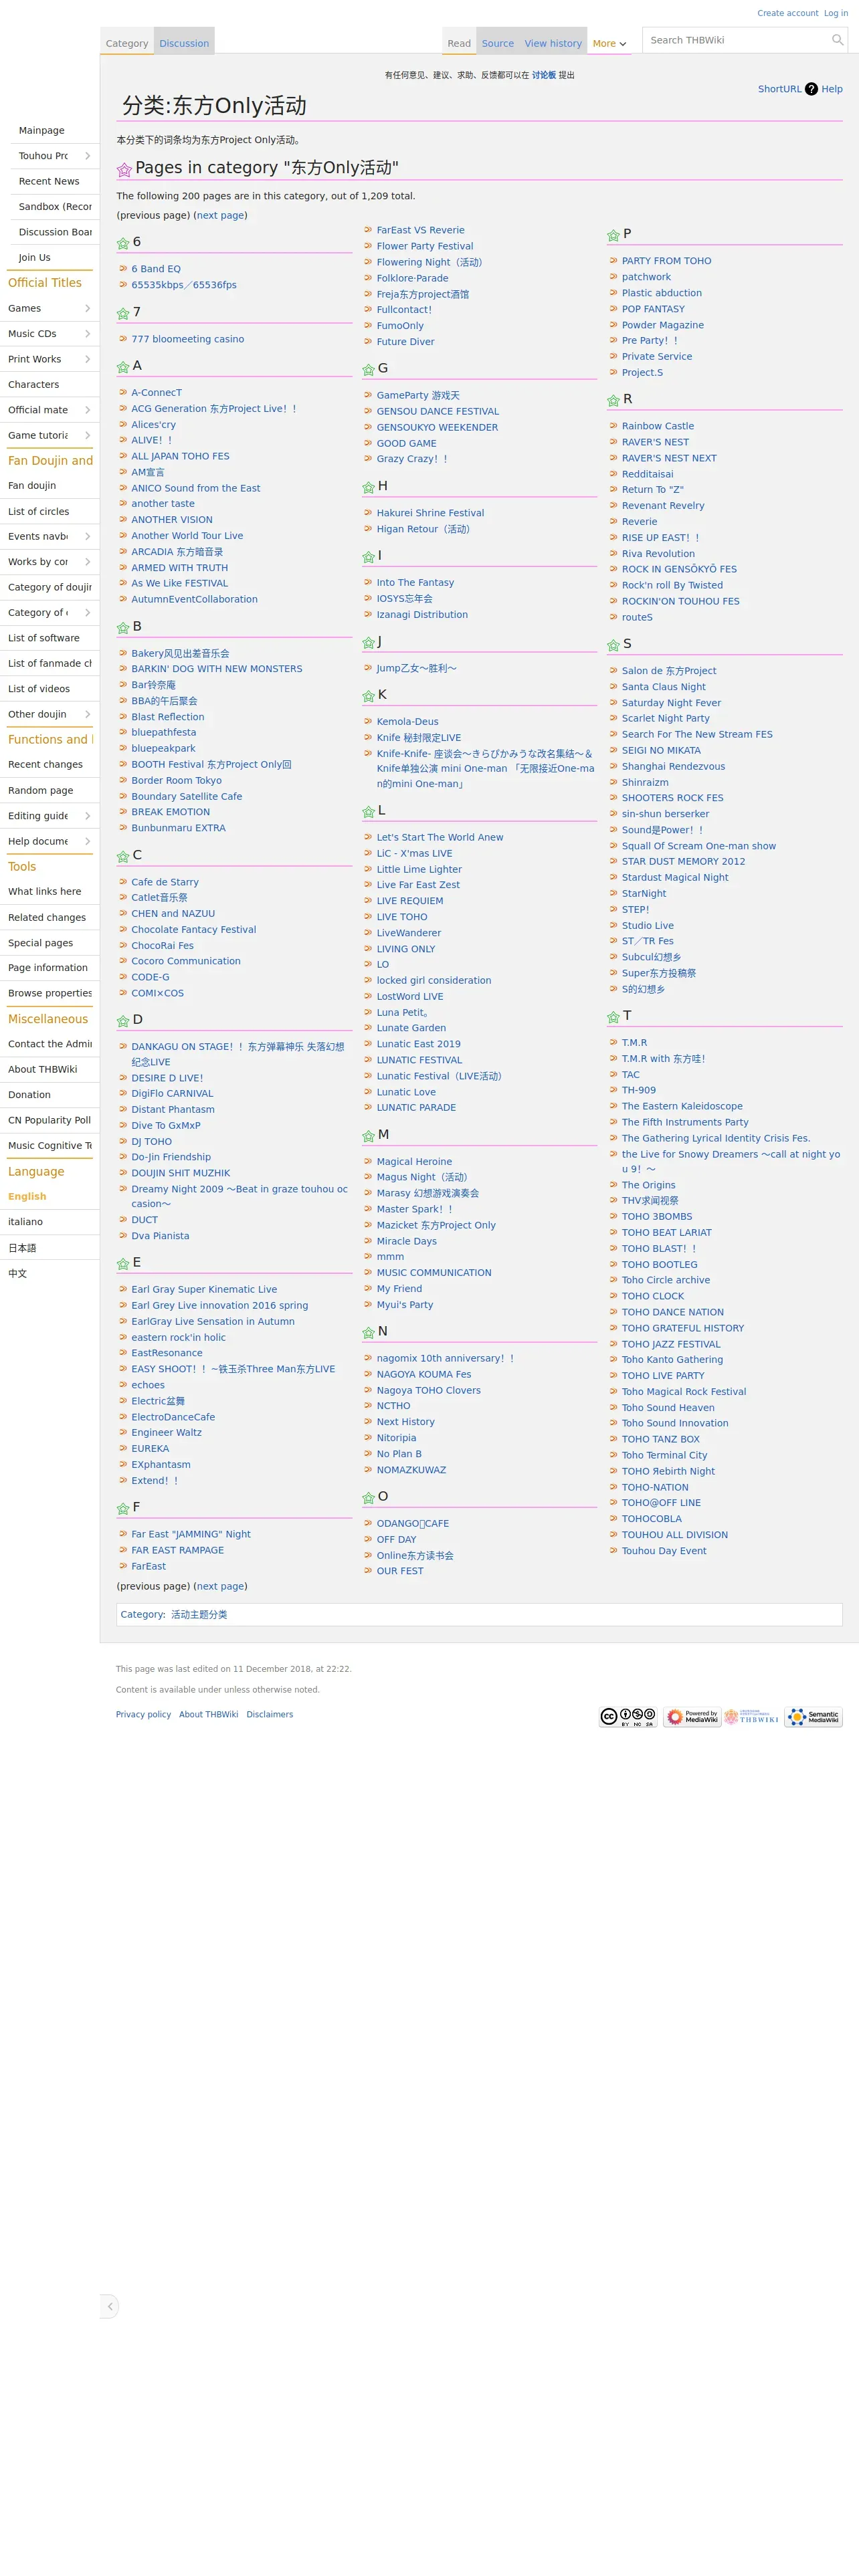The width and height of the screenshot is (859, 2576).
Task: Open the Distant Phantasm page
Action: pyautogui.click(x=173, y=1110)
